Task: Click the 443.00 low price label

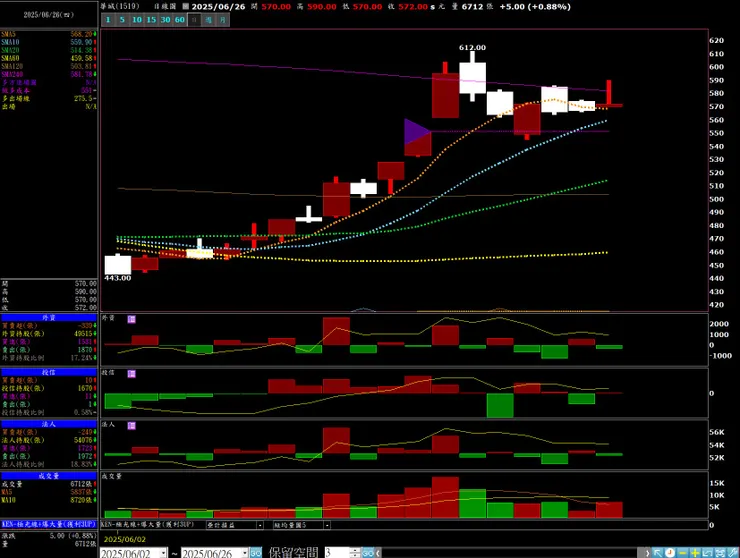Action: pyautogui.click(x=118, y=278)
